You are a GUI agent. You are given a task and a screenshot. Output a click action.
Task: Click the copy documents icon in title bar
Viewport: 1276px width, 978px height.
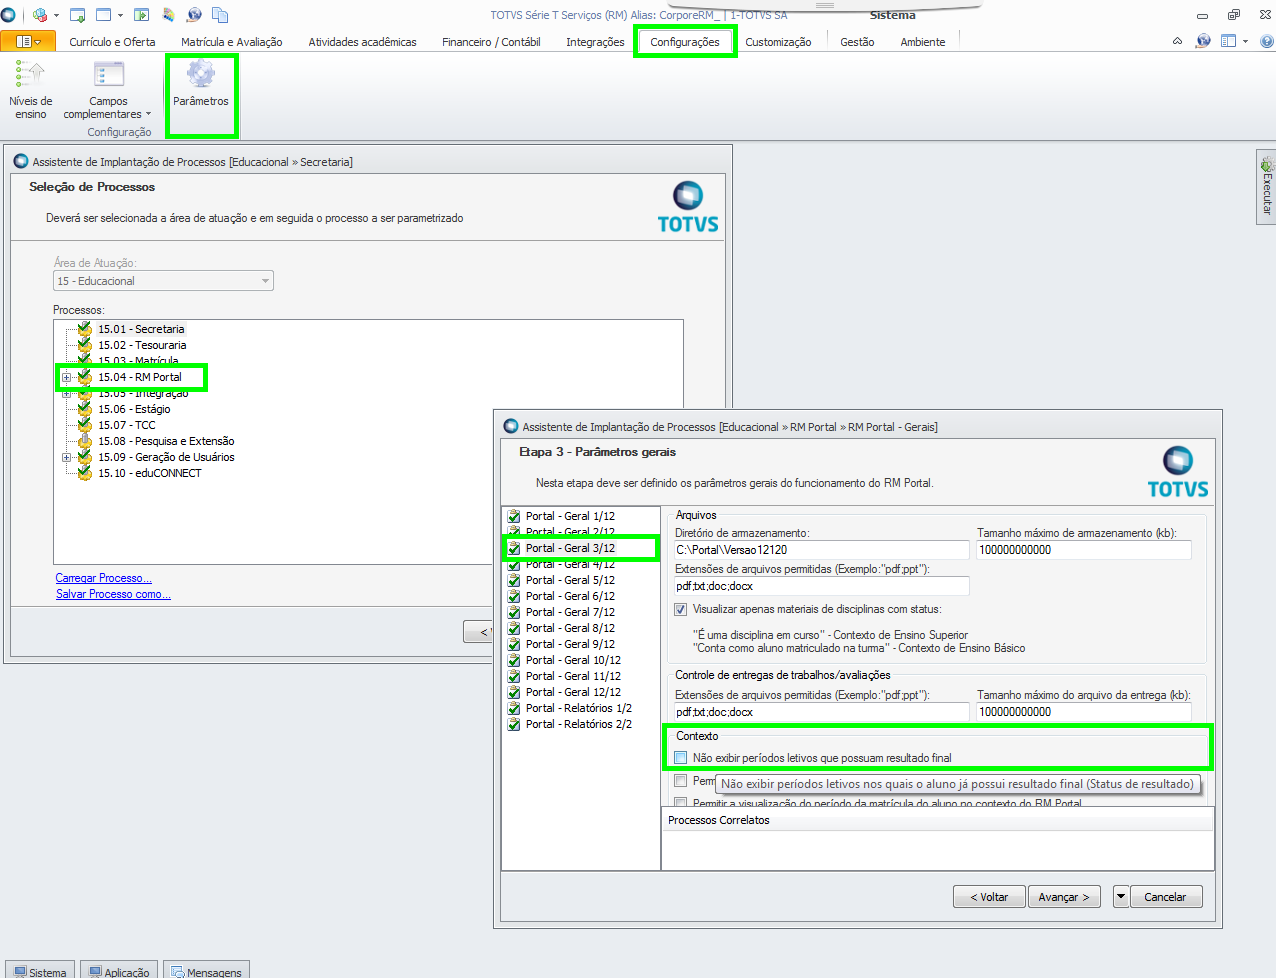coord(220,15)
